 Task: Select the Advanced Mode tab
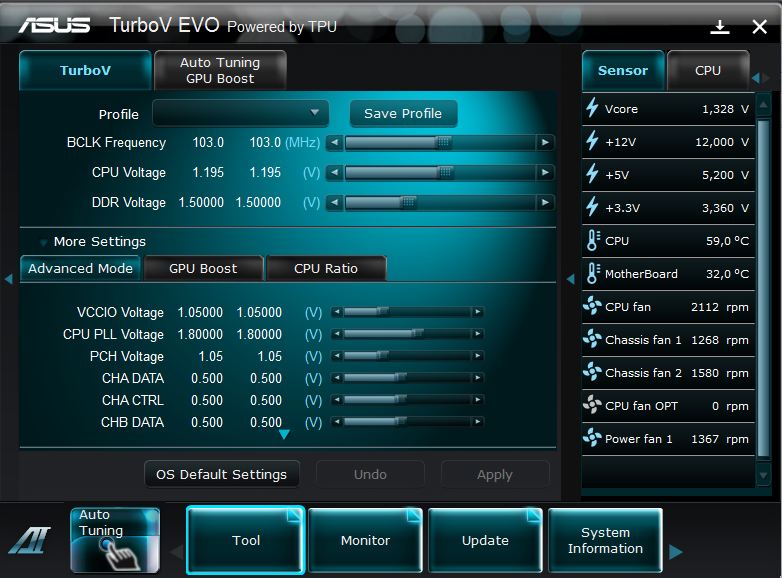[x=81, y=268]
